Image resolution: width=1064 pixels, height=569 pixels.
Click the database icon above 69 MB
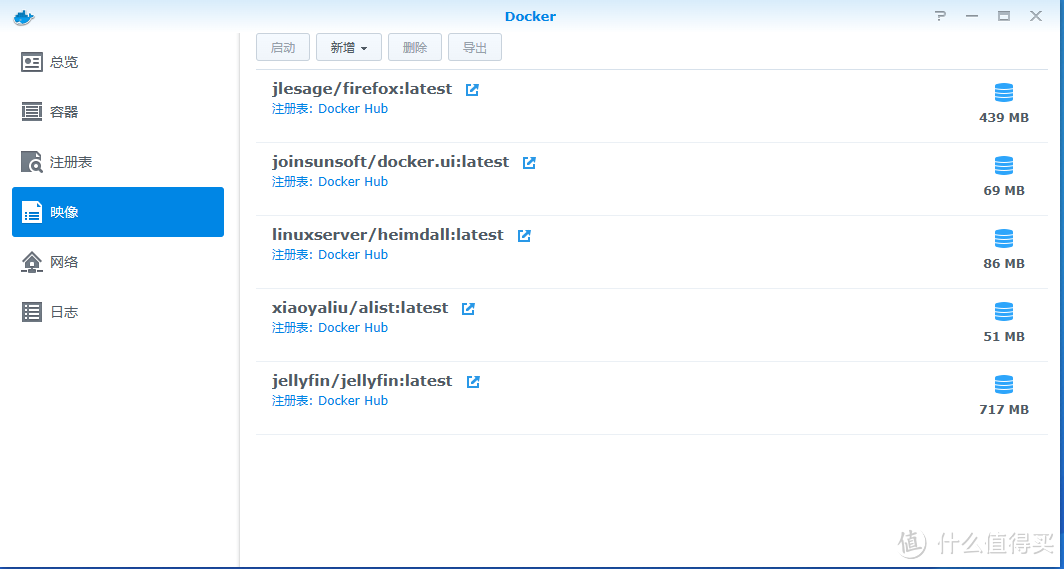tap(1004, 165)
